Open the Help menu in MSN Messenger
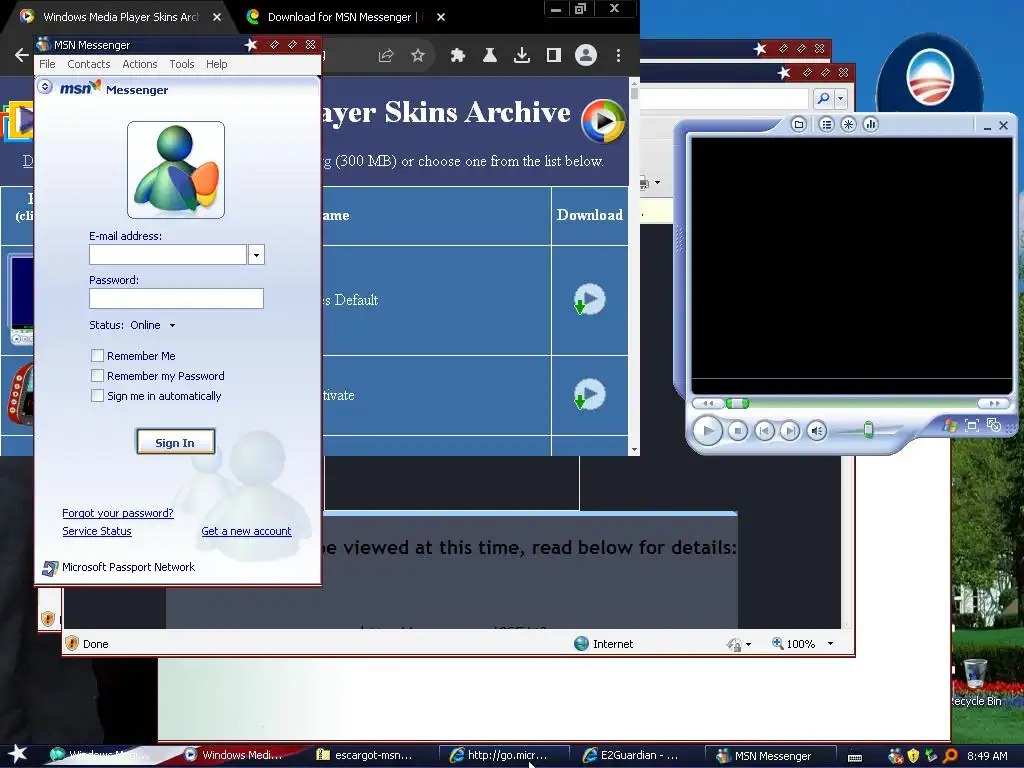 216,64
